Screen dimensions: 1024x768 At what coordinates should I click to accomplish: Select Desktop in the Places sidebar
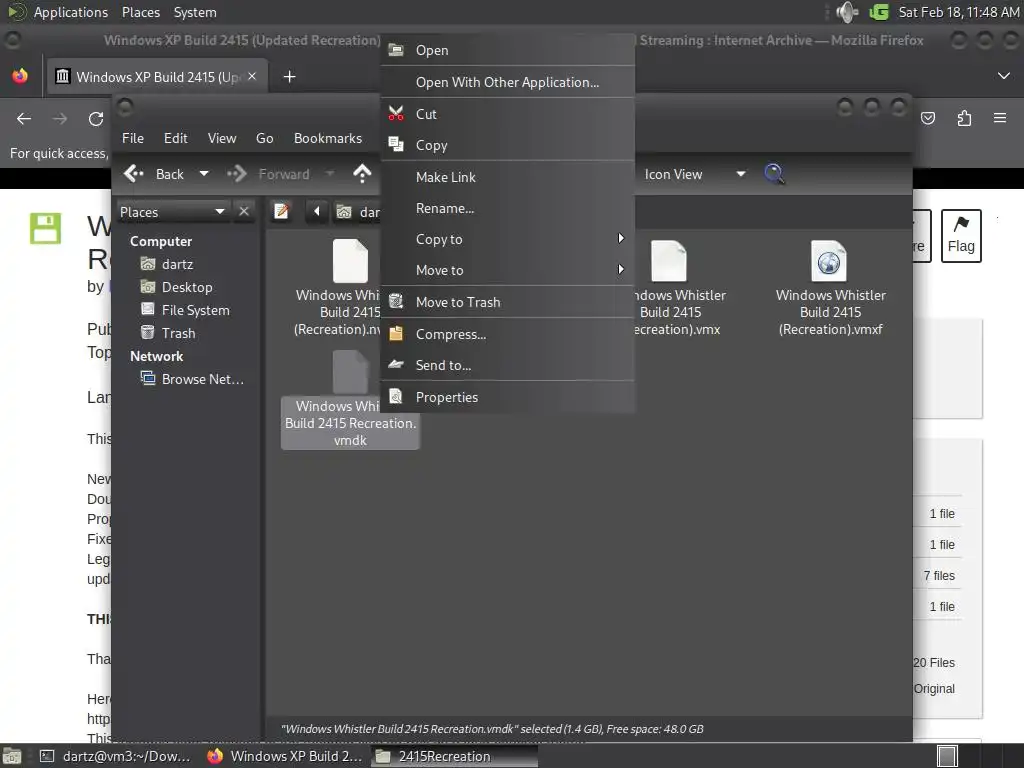[176, 287]
